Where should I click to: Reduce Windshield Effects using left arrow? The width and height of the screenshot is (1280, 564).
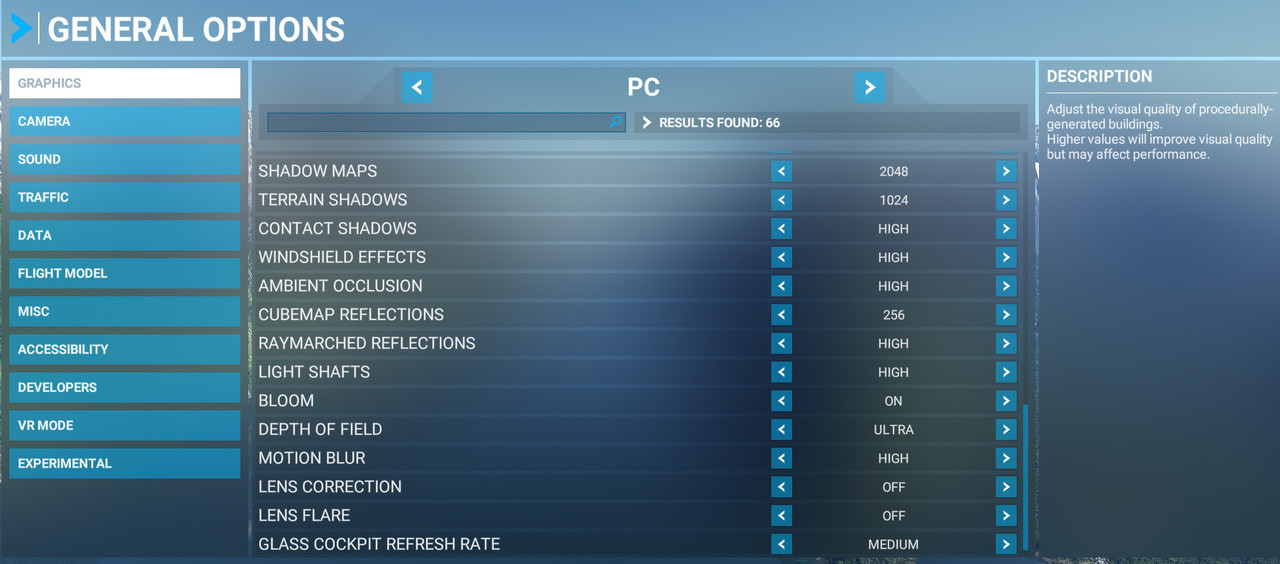(x=781, y=257)
